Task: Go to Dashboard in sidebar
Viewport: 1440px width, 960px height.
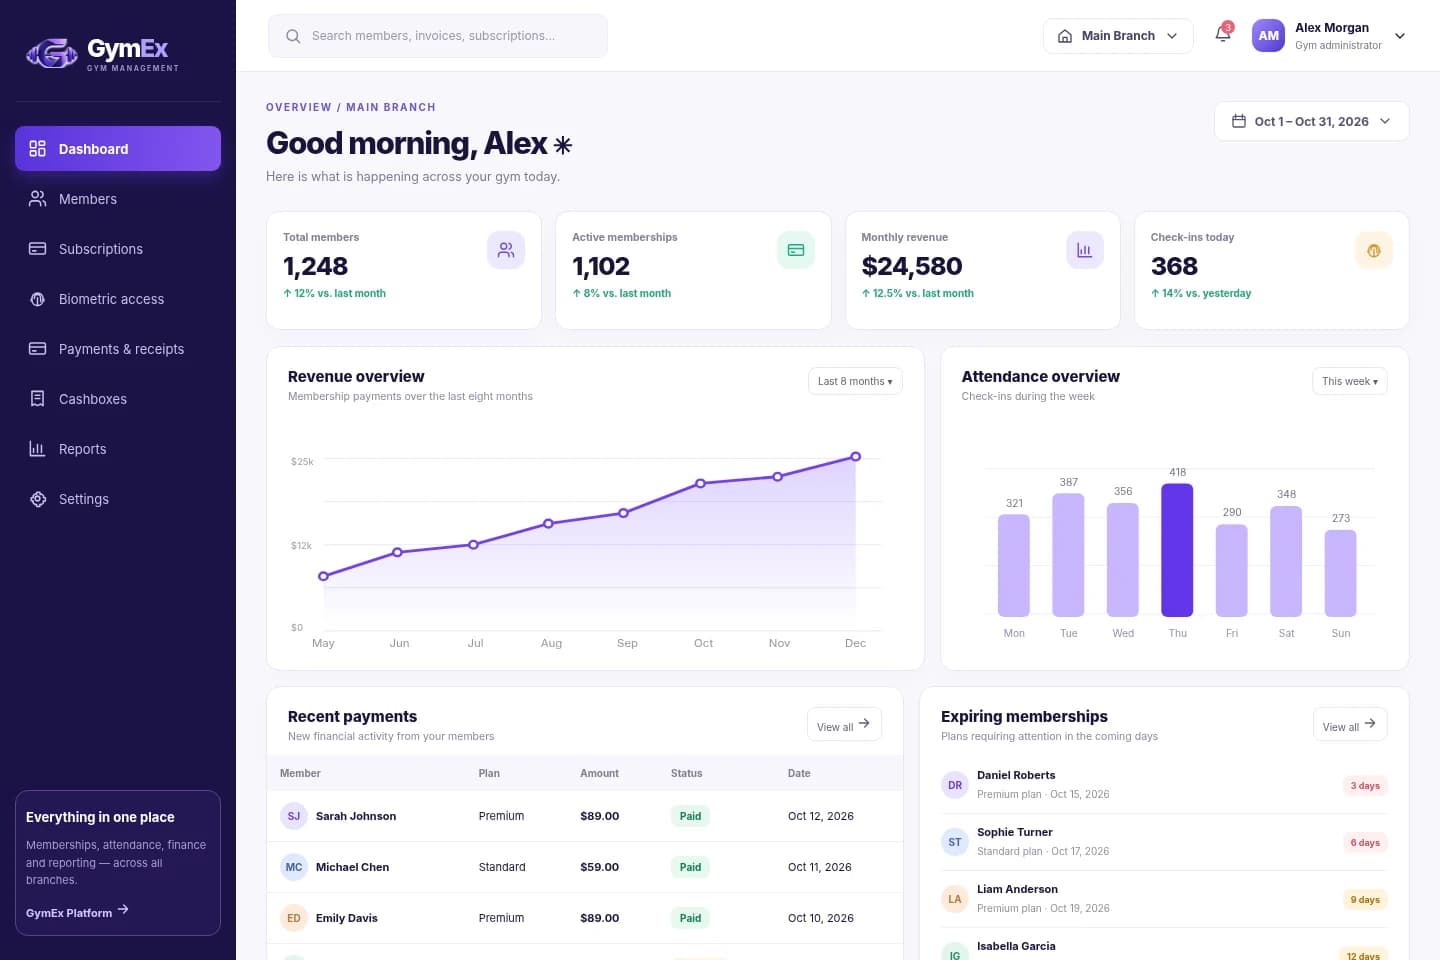Action: (118, 149)
